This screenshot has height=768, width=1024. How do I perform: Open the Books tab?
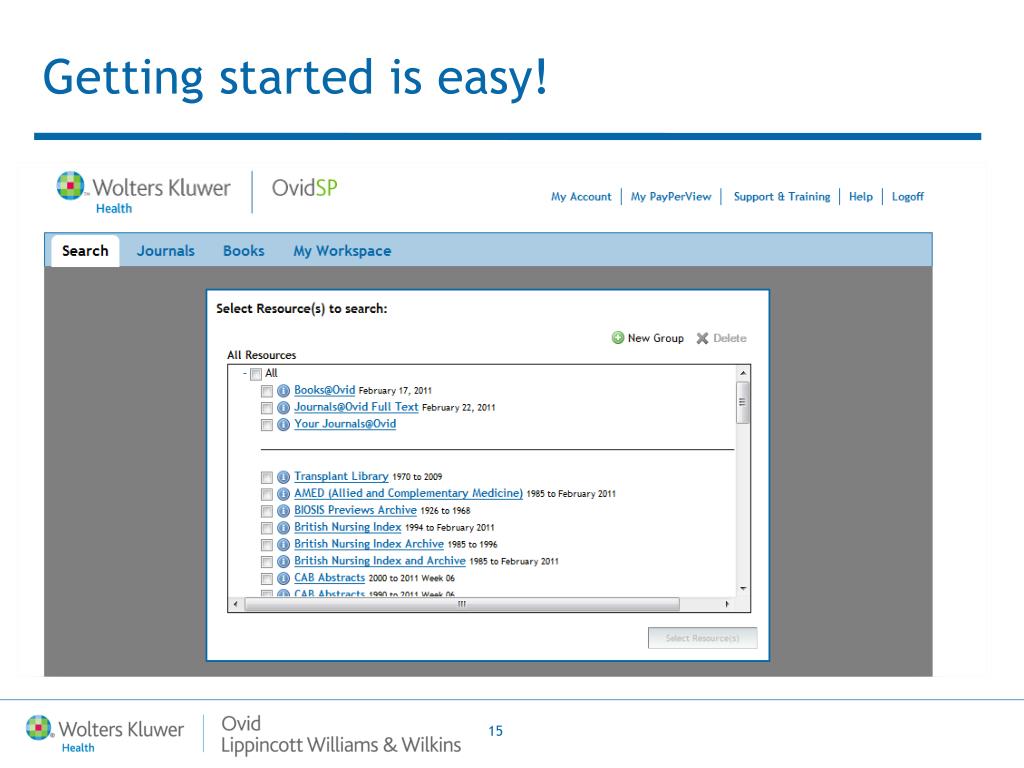click(244, 251)
